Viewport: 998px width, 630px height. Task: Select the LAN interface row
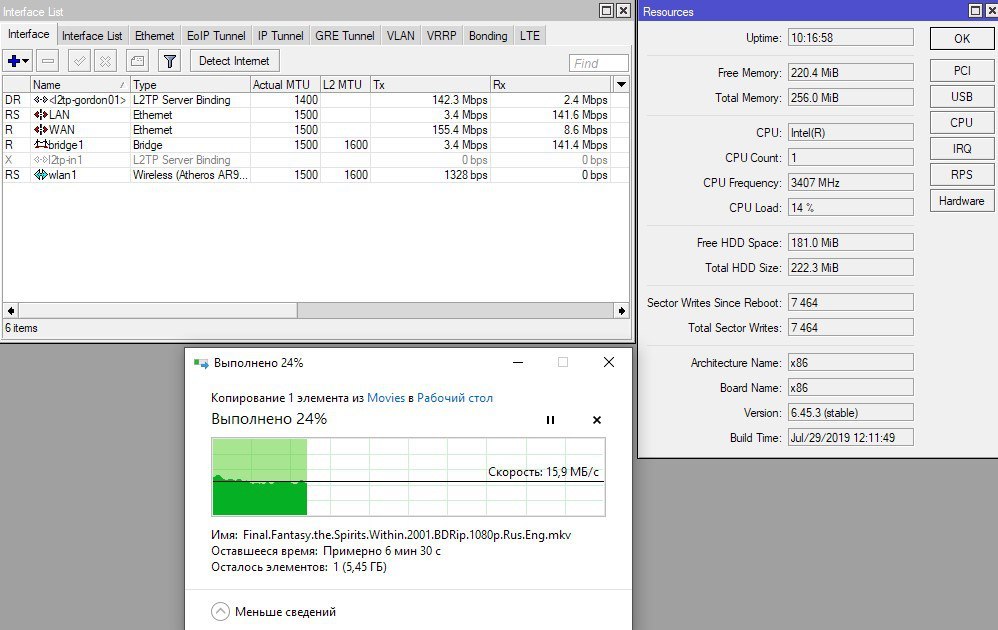(306, 115)
